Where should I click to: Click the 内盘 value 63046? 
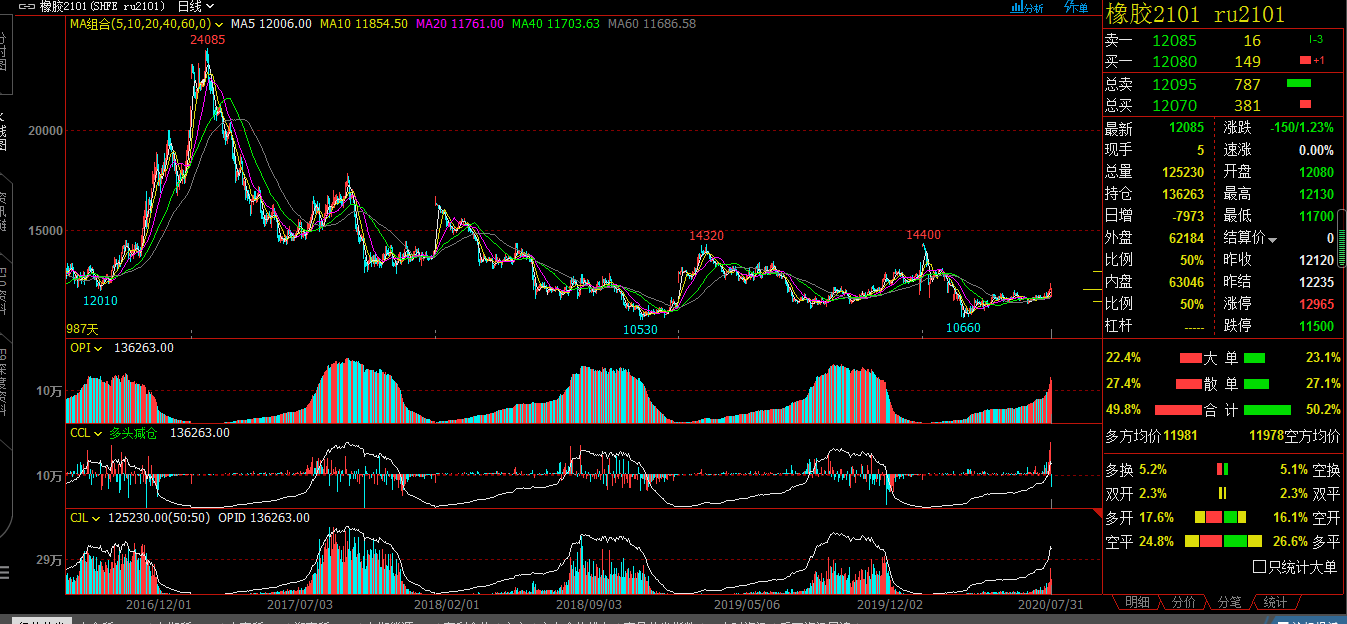[x=1187, y=282]
